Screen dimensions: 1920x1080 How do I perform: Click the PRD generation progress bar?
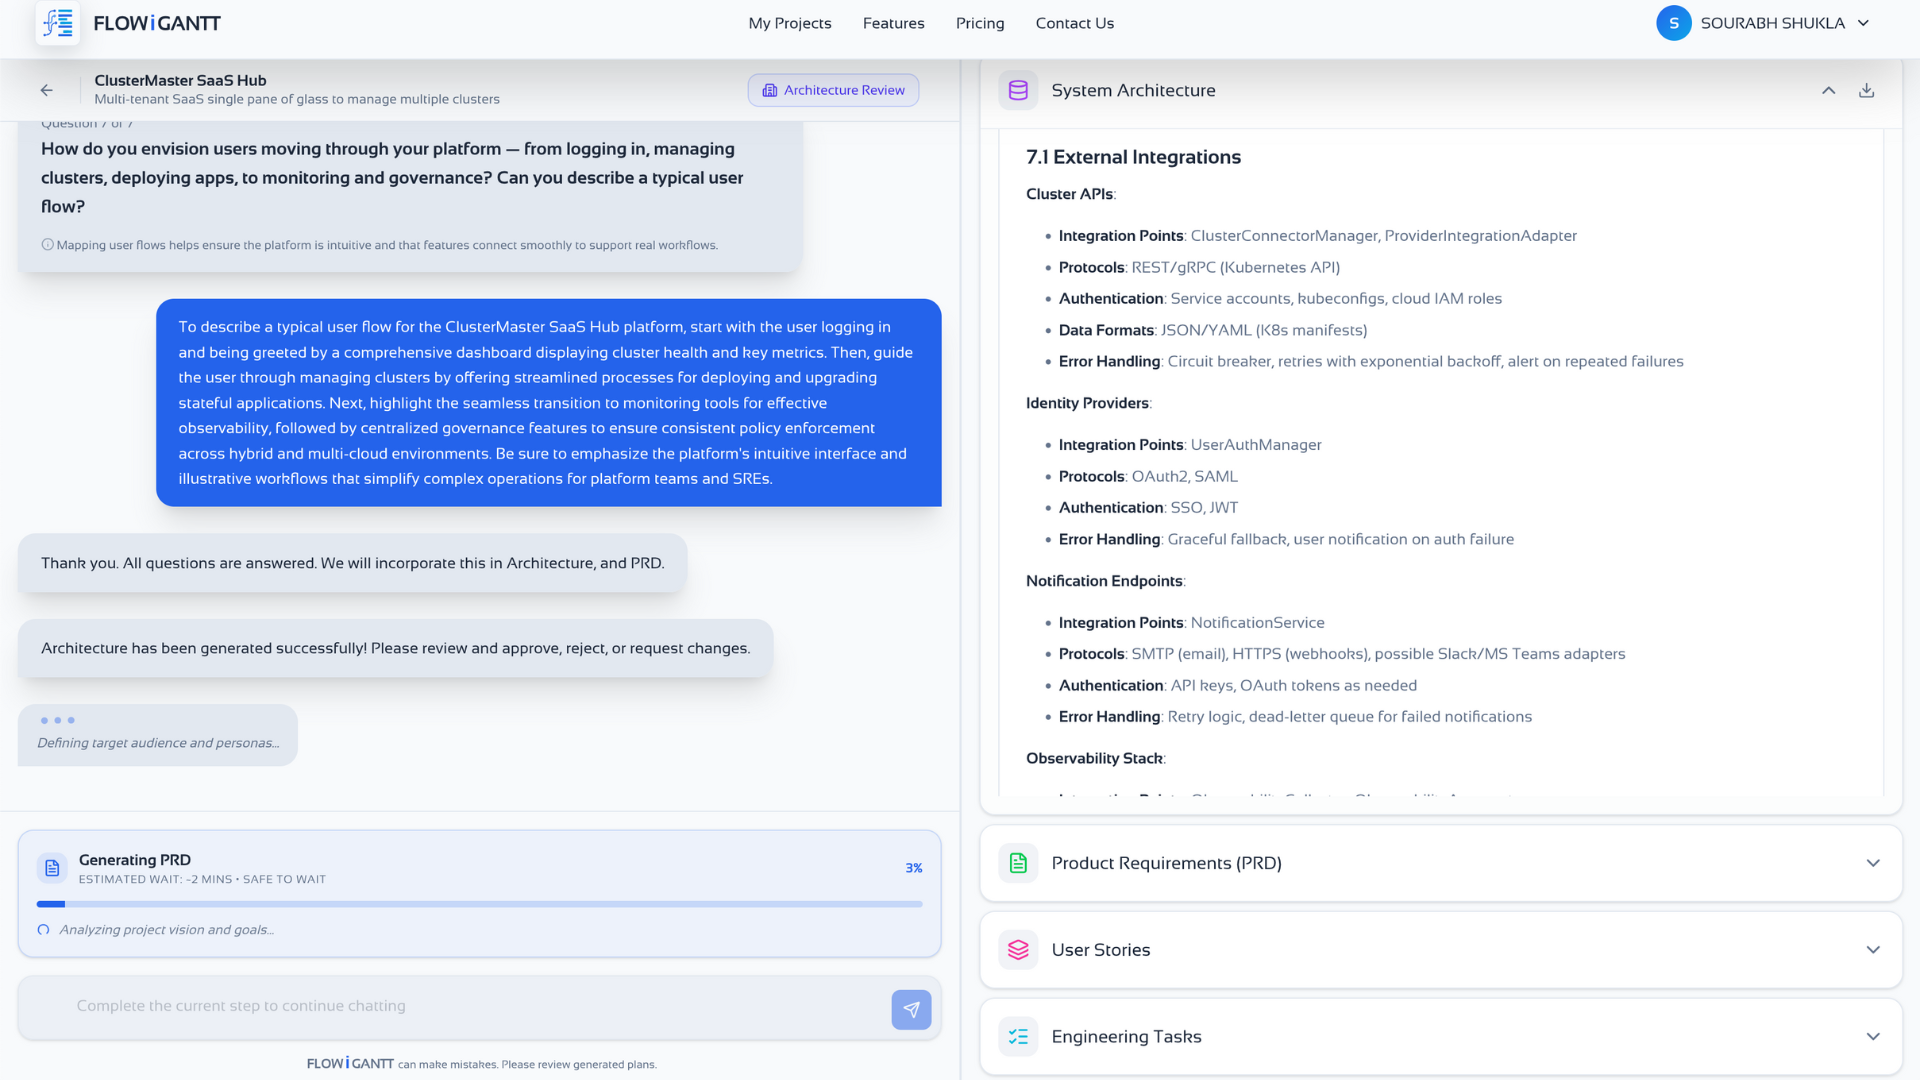pos(479,904)
